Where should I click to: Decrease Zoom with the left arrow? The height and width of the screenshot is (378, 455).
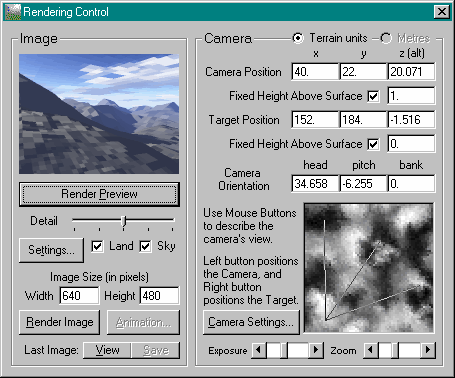370,350
